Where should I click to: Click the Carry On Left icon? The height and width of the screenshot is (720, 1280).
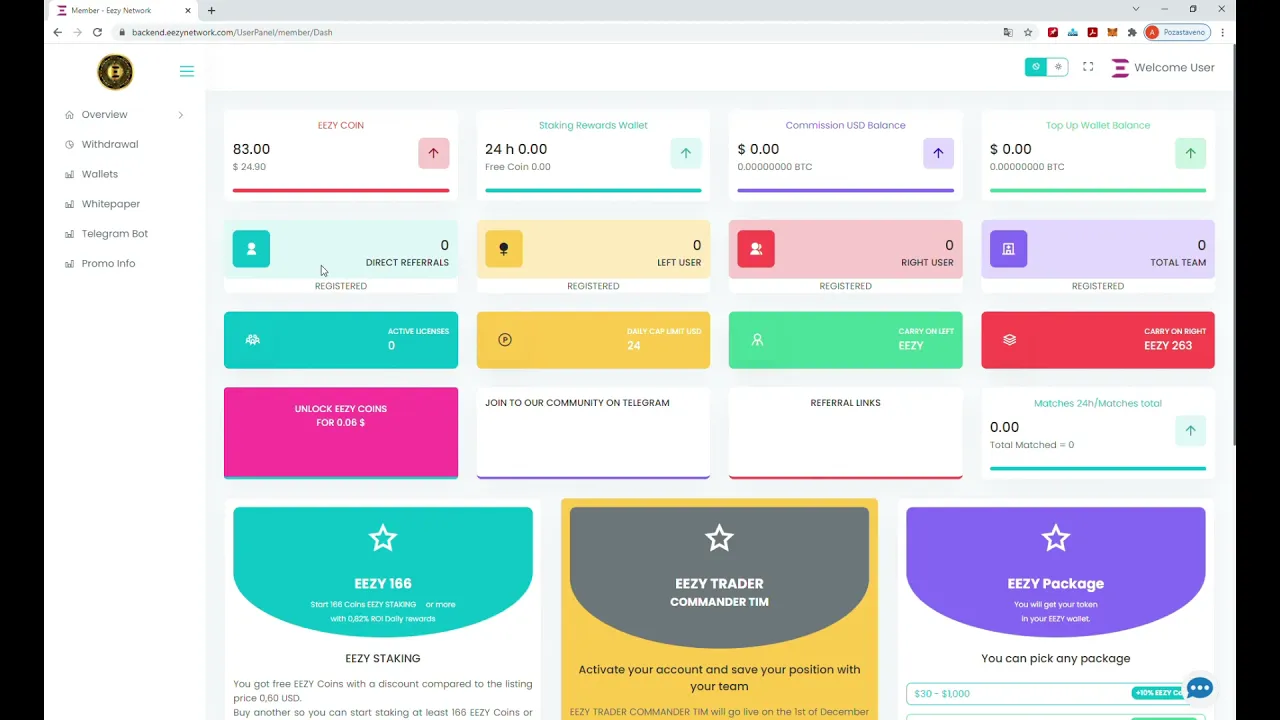pos(757,340)
